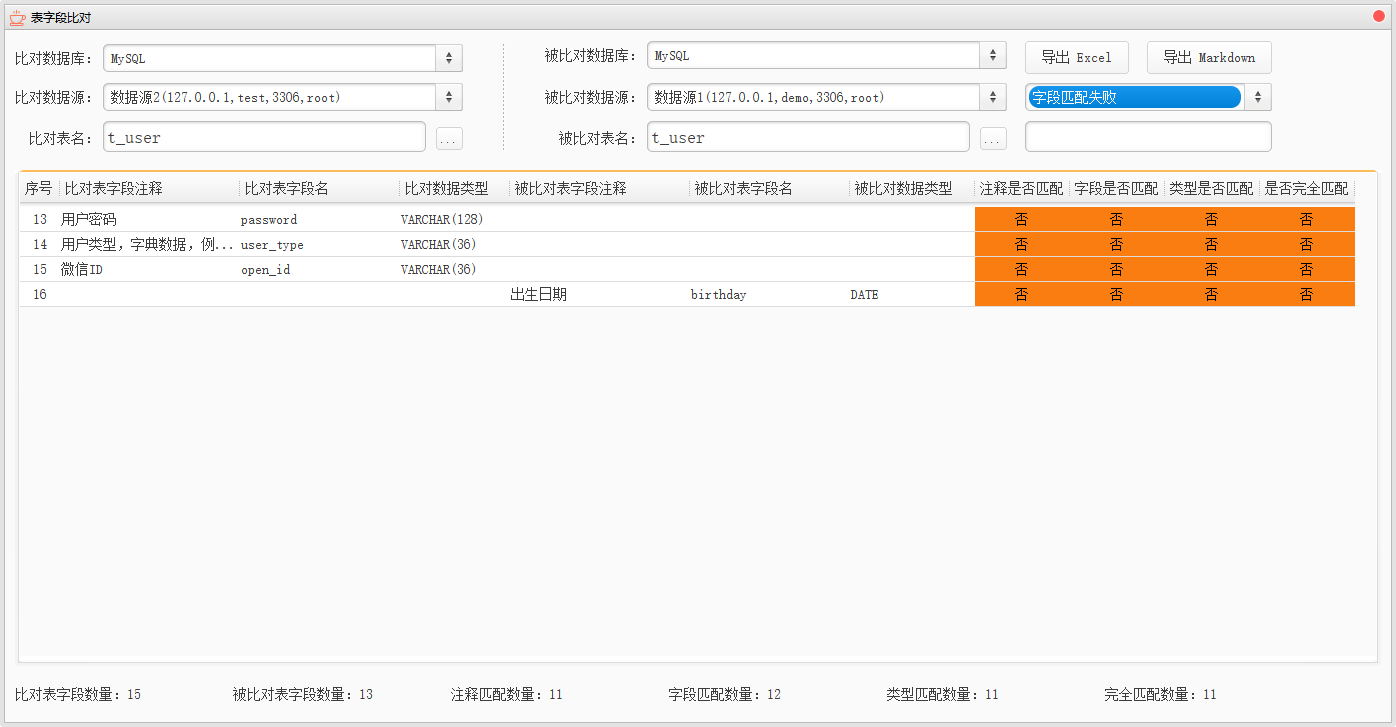The width and height of the screenshot is (1396, 727).
Task: Open browse button next to 比对表名
Action: 449,139
